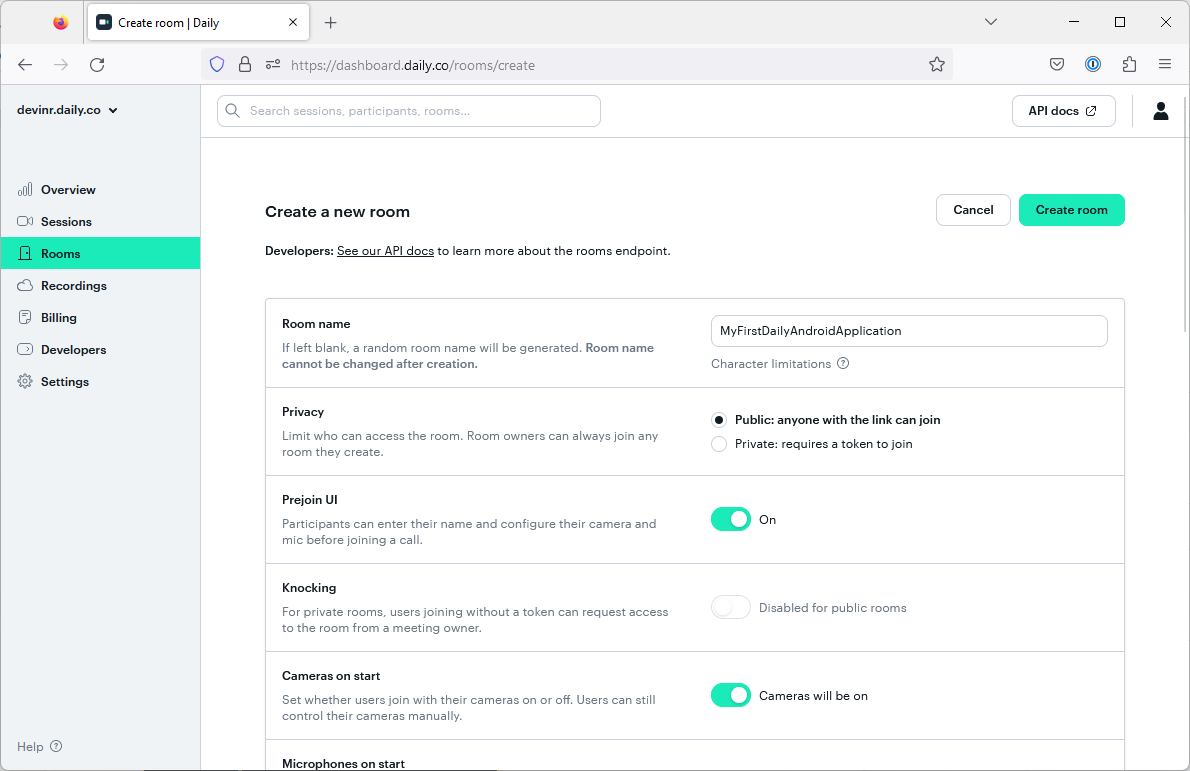Open 1Password extension icon
1190x771 pixels.
click(x=1093, y=65)
